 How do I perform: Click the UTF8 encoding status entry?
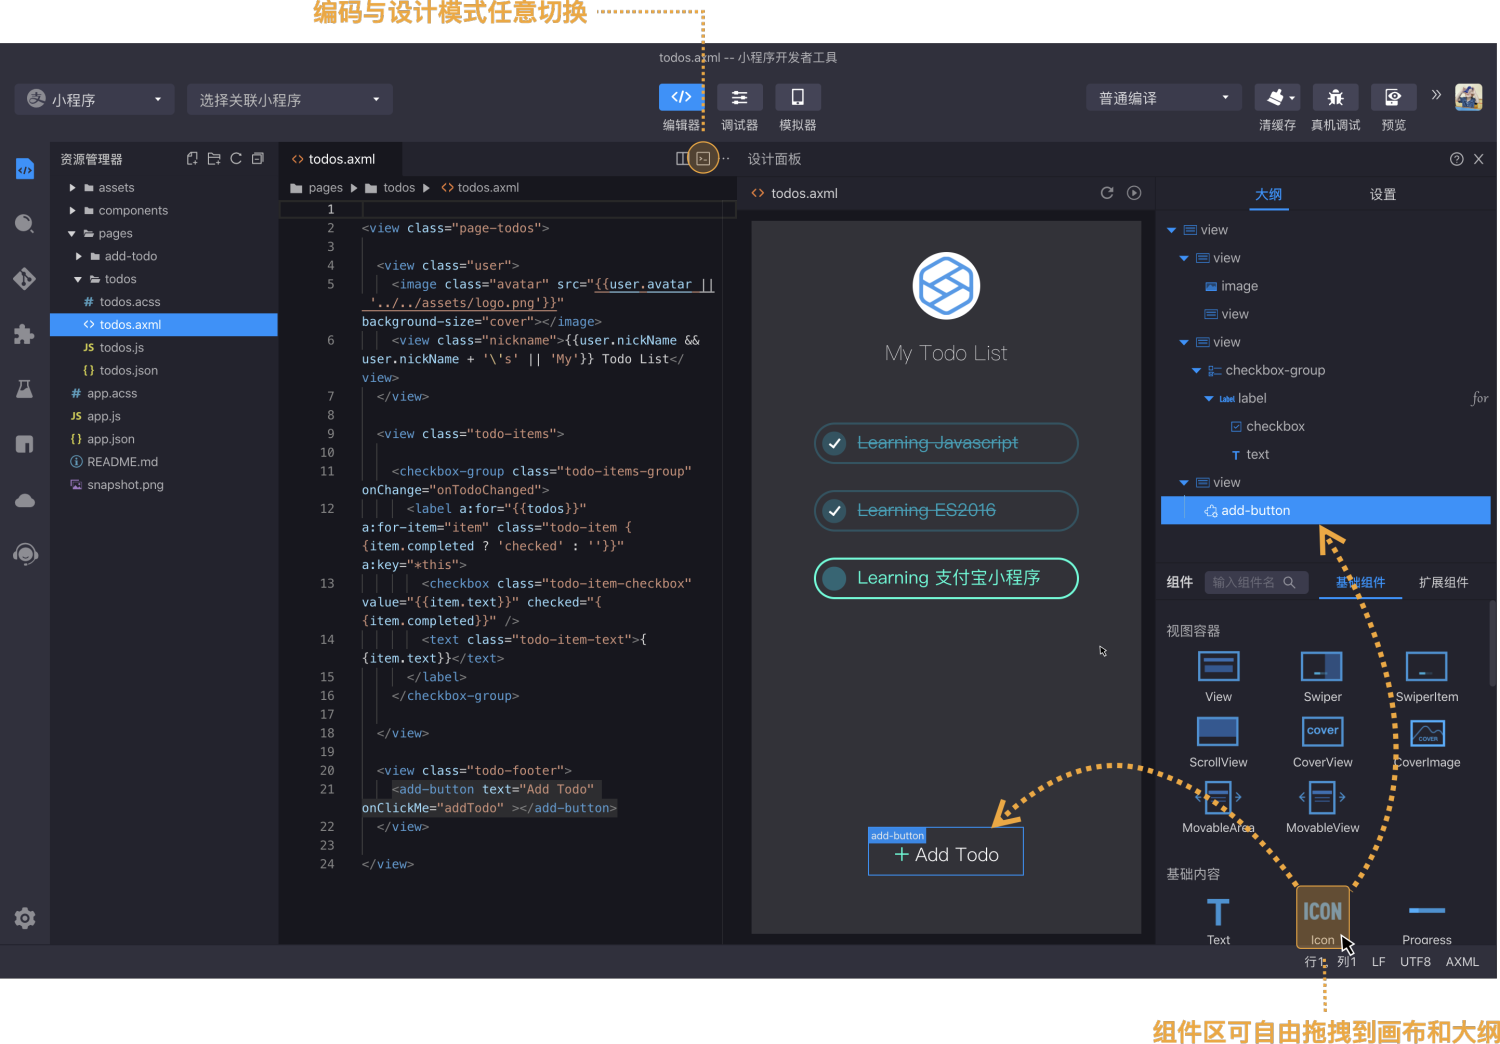[1415, 962]
